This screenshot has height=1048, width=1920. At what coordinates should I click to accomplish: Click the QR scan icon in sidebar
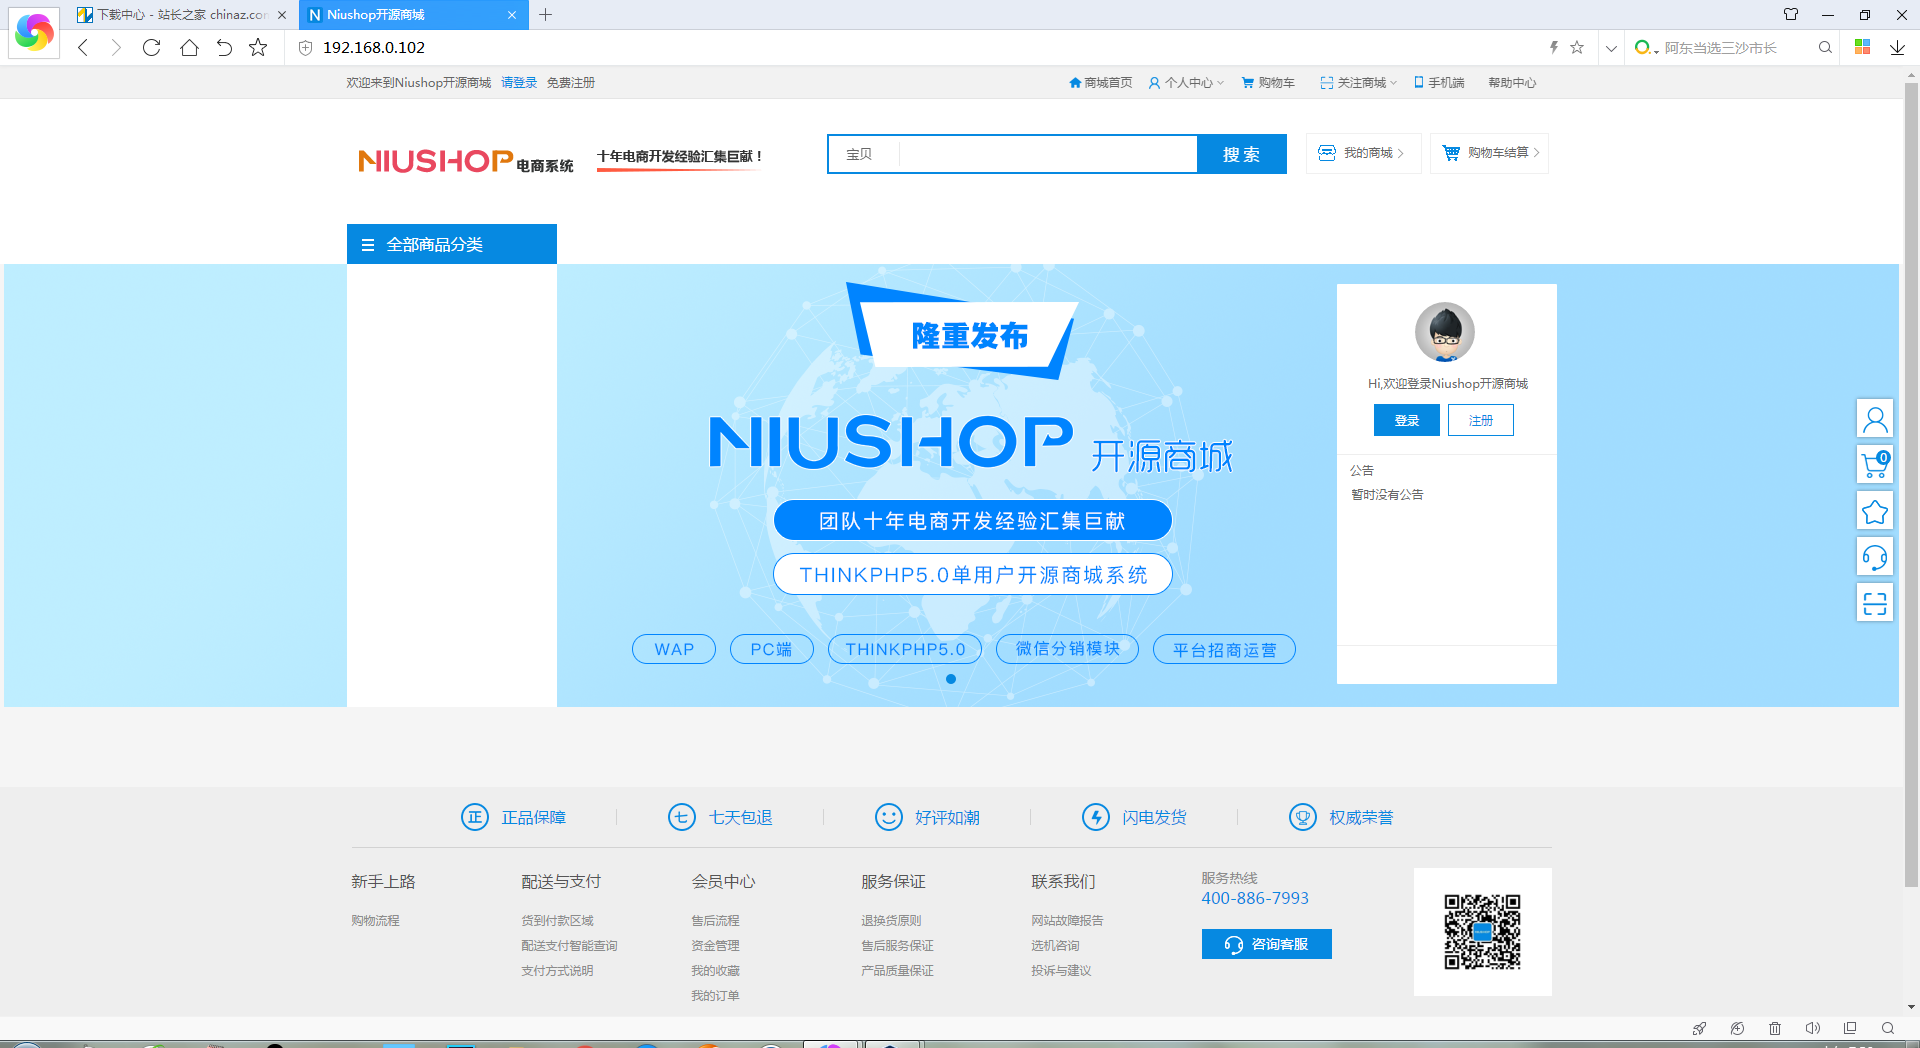pyautogui.click(x=1874, y=603)
